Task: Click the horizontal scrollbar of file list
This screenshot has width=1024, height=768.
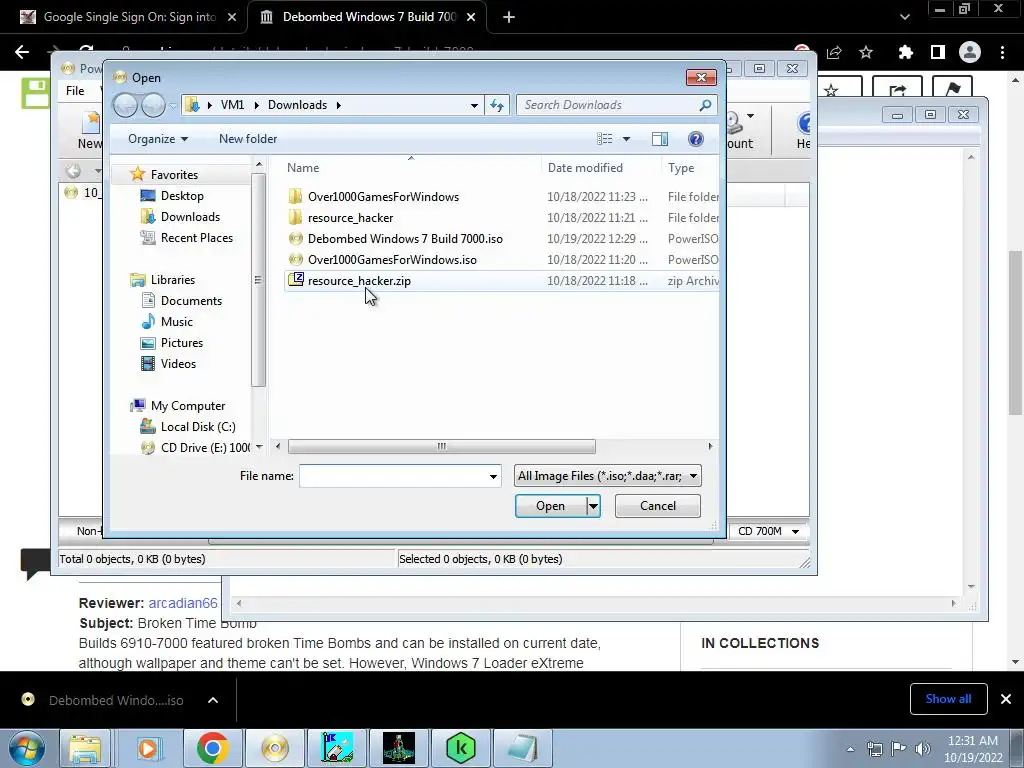Action: click(441, 447)
